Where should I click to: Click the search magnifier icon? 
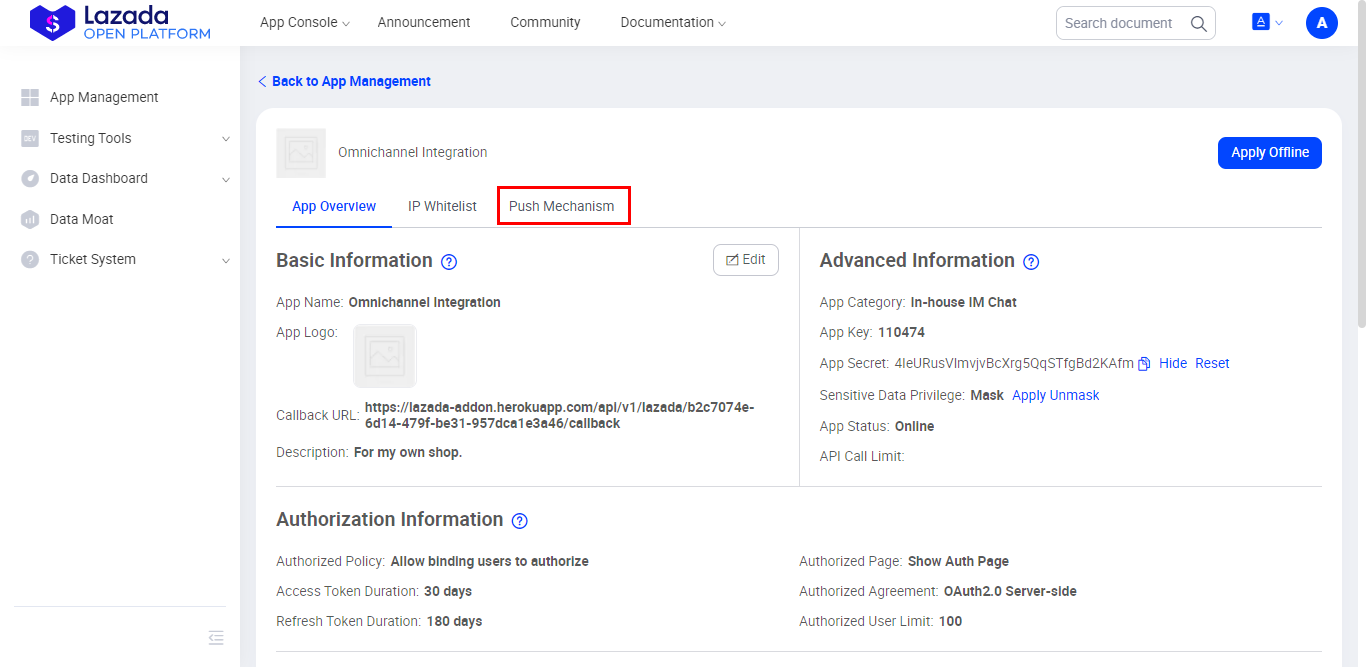(1198, 23)
